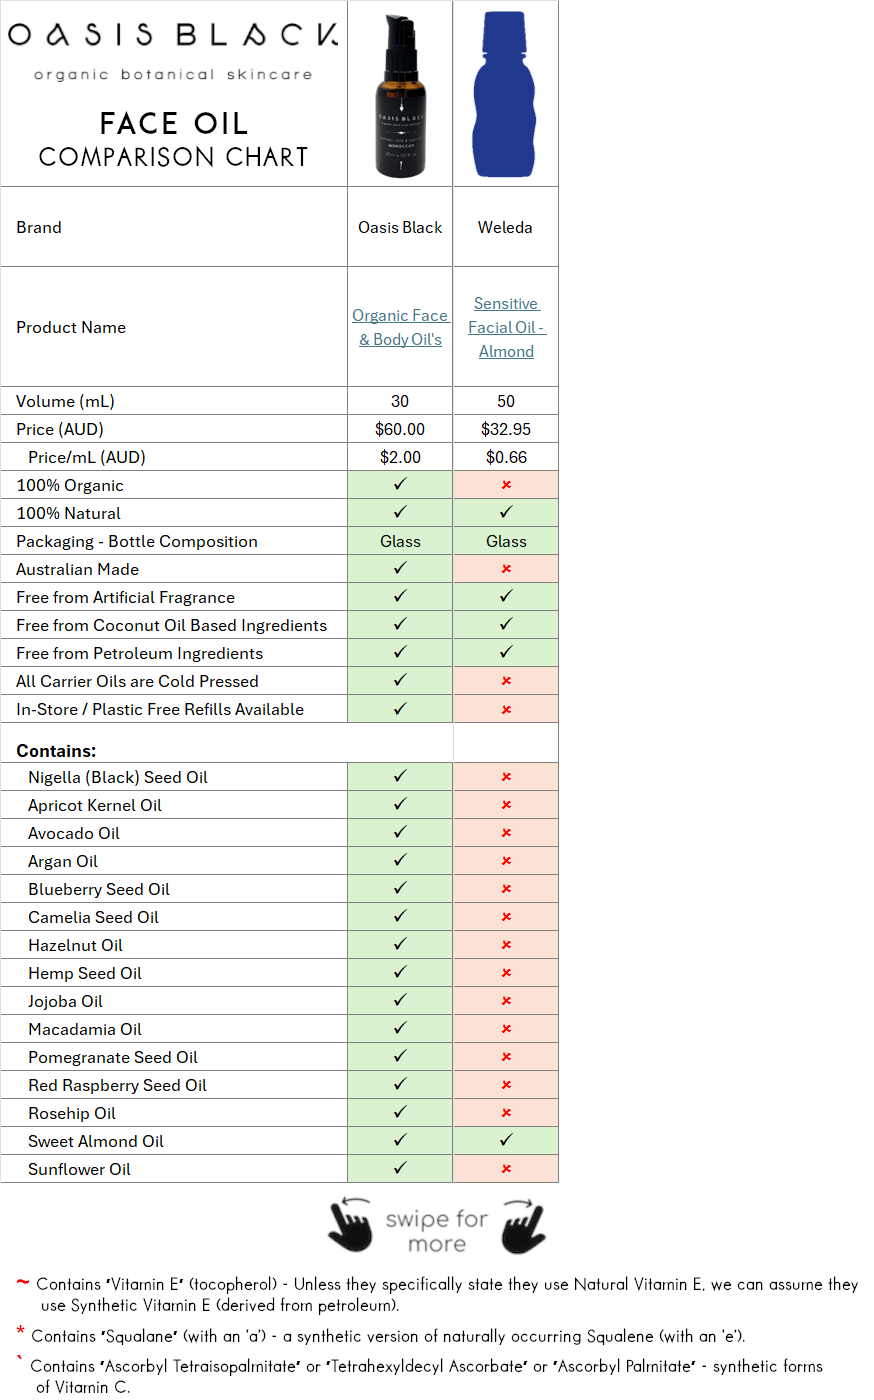The height and width of the screenshot is (1400, 874).
Task: Click the synthetic Vitamin C footnote text
Action: pos(427,1376)
